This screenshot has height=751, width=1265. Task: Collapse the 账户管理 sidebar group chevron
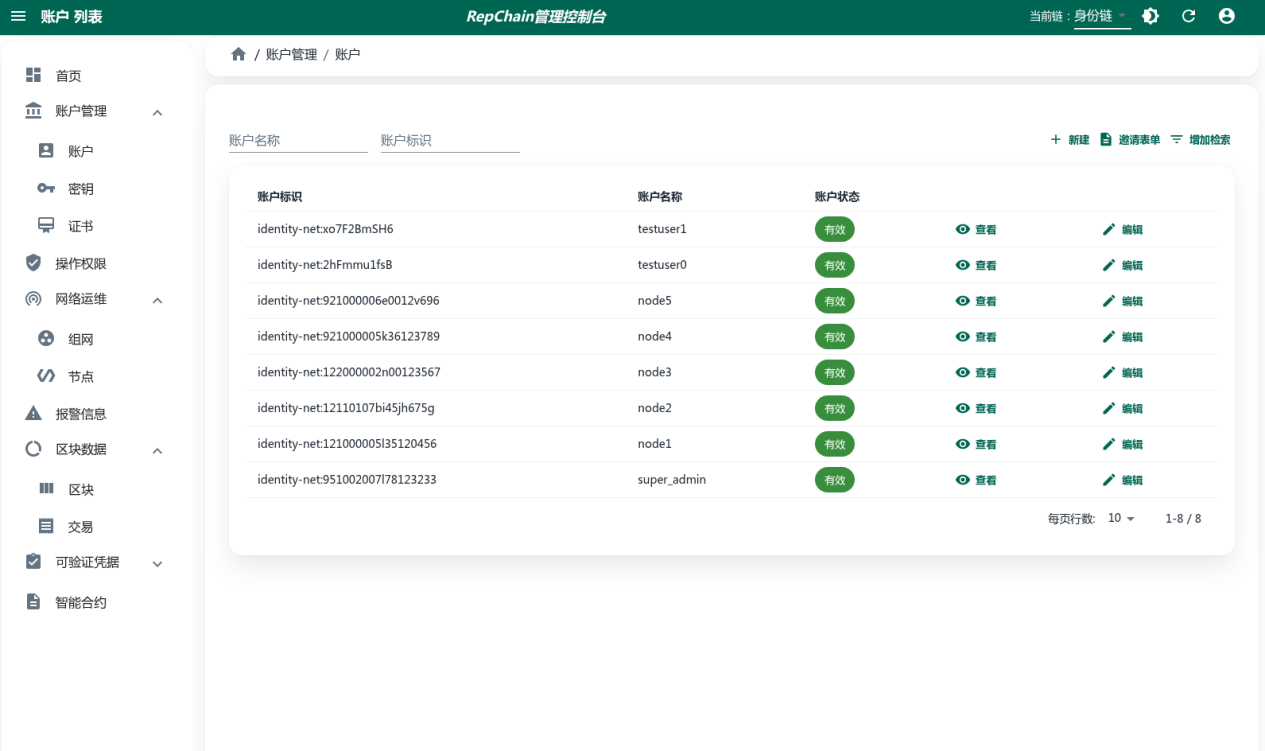pyautogui.click(x=157, y=113)
